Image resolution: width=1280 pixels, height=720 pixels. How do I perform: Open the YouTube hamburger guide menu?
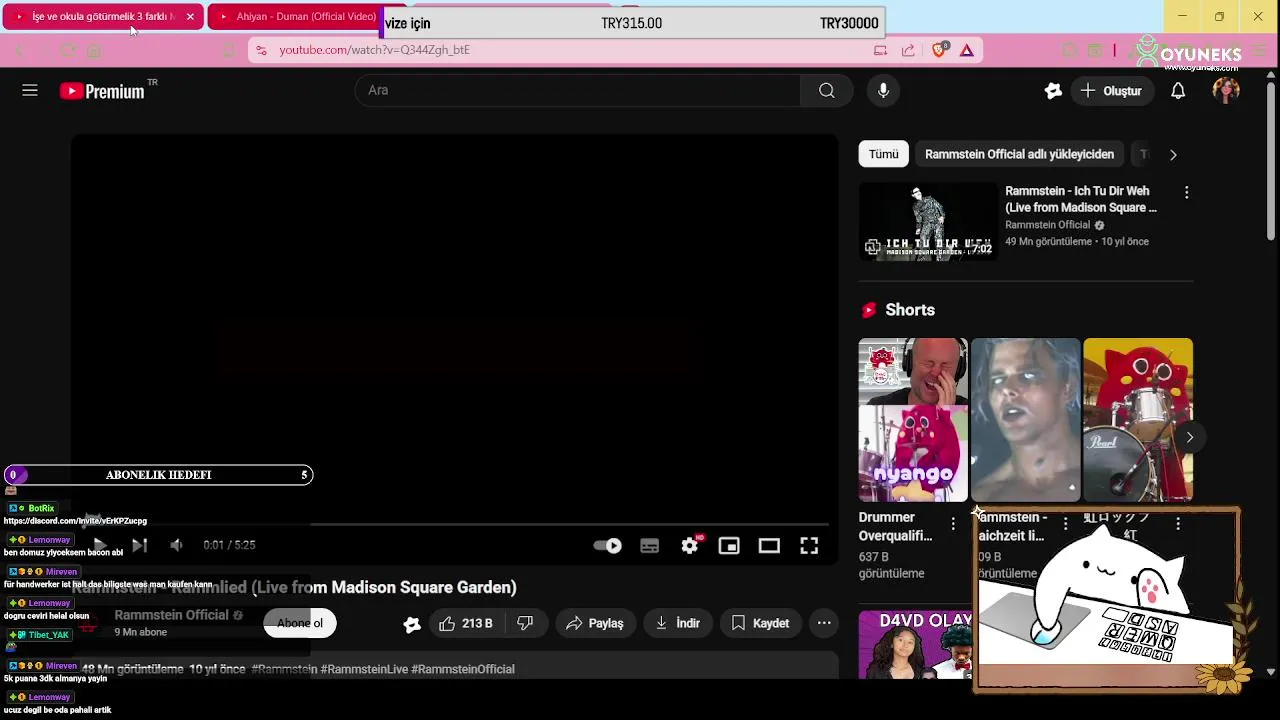(x=30, y=90)
